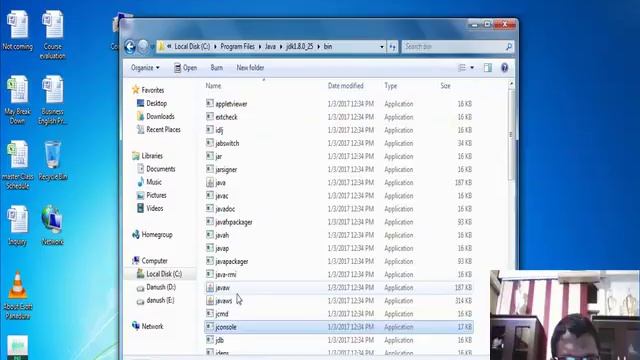This screenshot has width=640, height=360.
Task: Select the idlj application icon
Action: [210, 130]
